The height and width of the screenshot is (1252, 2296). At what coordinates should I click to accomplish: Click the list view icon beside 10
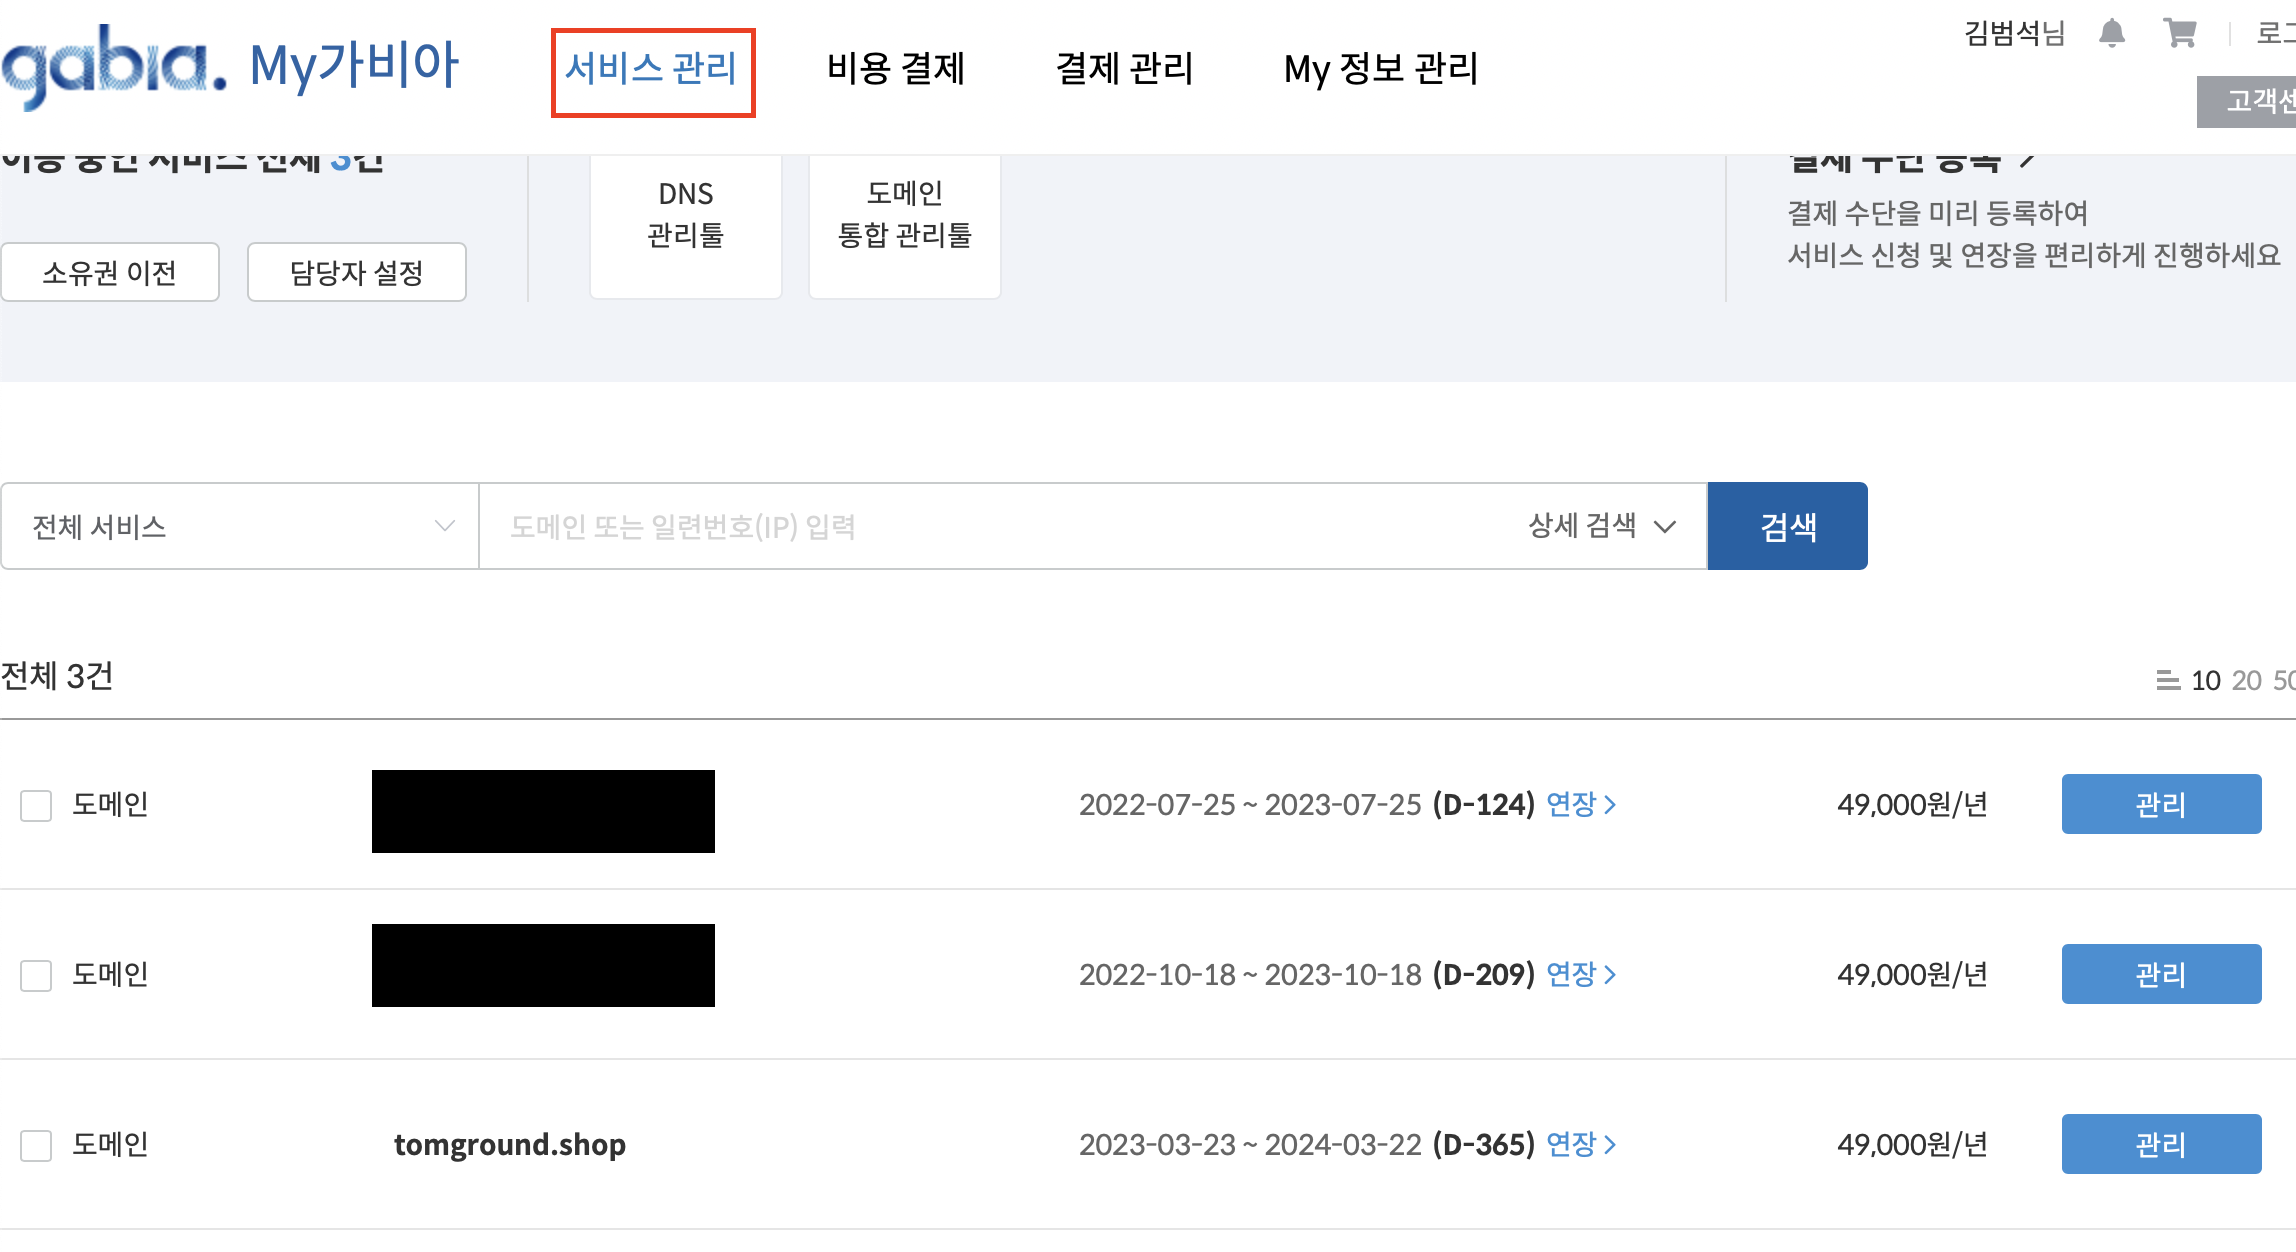pos(2168,680)
